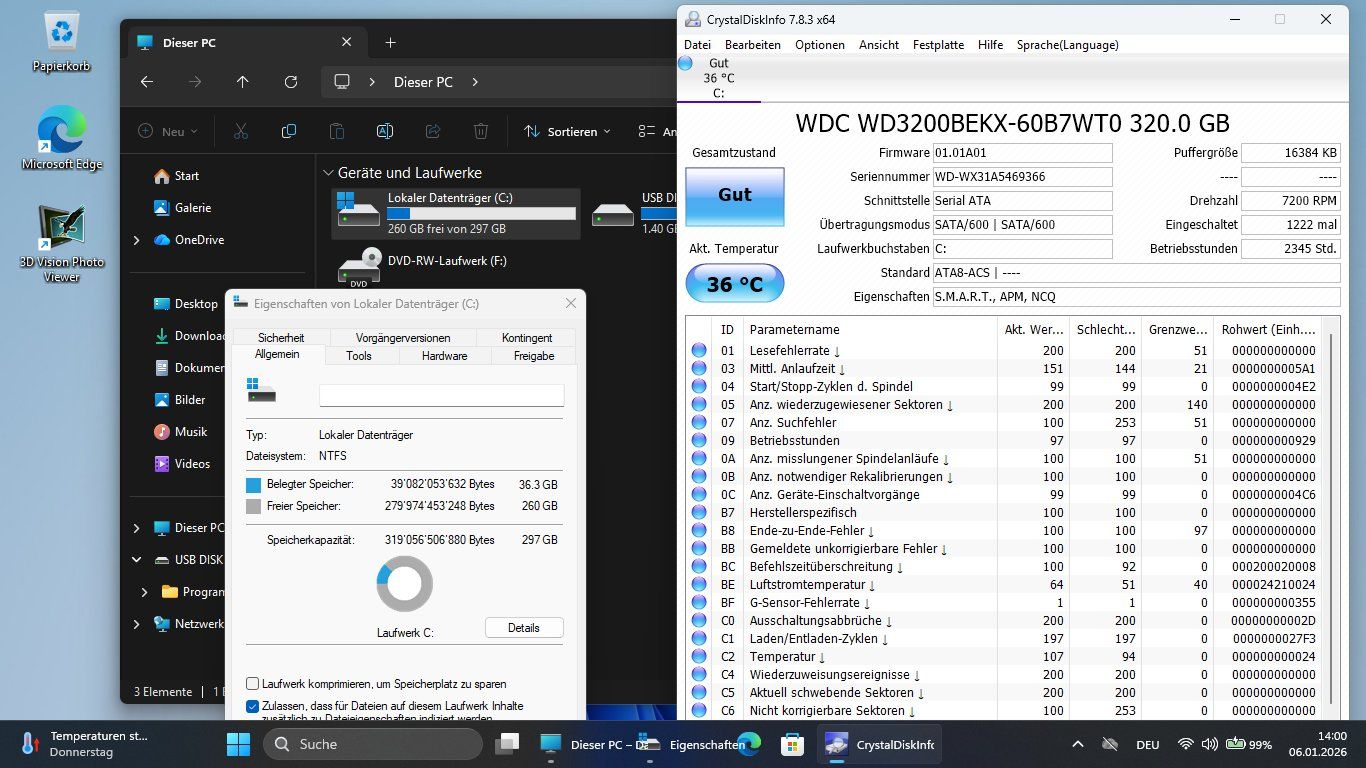Click the drive label input field in Eigenschaften
The height and width of the screenshot is (768, 1366).
click(442, 395)
